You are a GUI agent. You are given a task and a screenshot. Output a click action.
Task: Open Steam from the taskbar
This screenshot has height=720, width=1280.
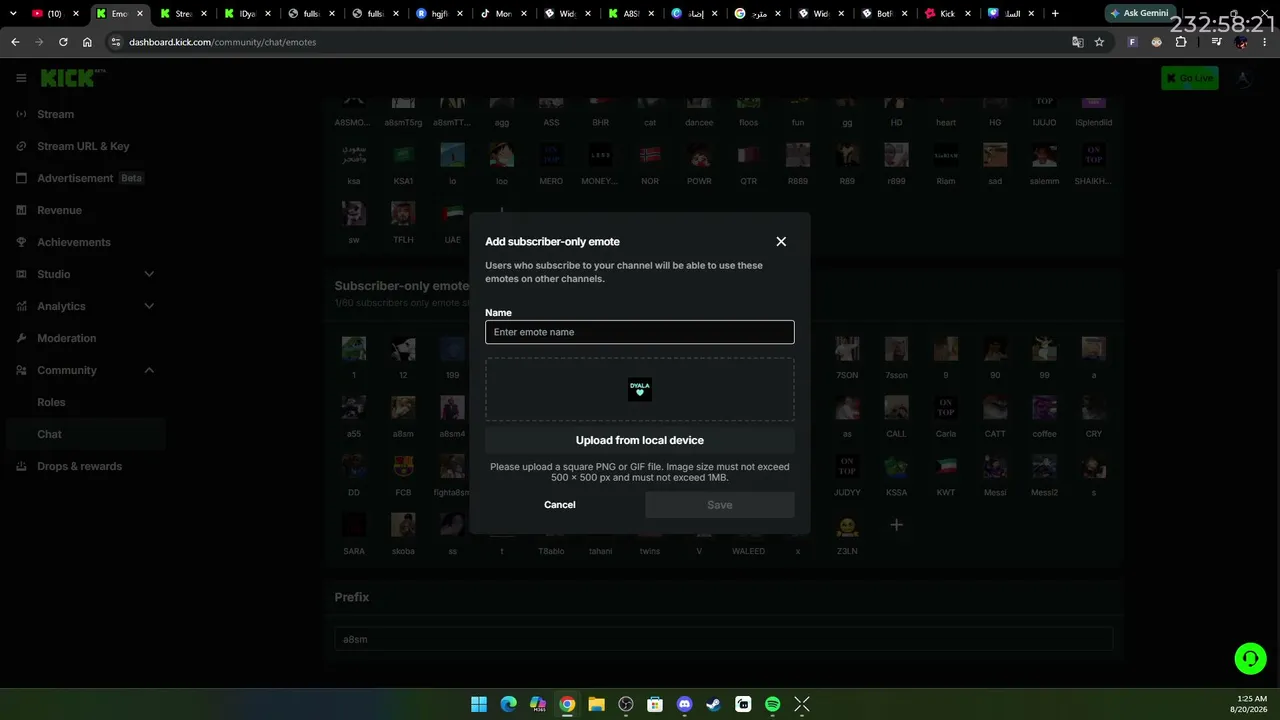(x=714, y=704)
